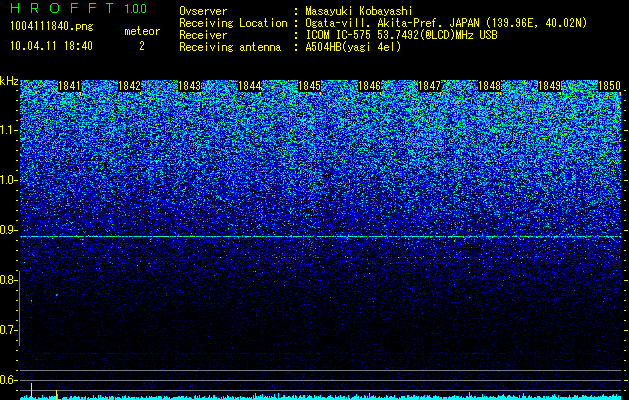Click the 1844 time marker
This screenshot has width=629, height=400.
click(250, 86)
